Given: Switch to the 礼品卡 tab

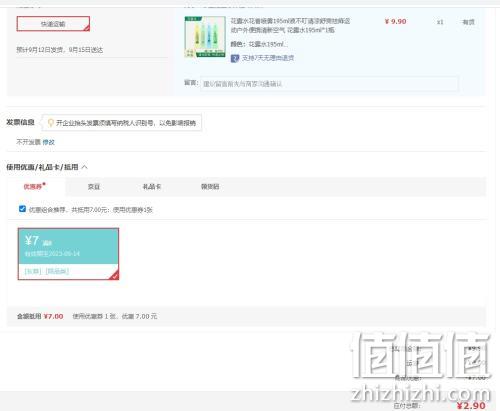Looking at the screenshot, I should pyautogui.click(x=152, y=187).
